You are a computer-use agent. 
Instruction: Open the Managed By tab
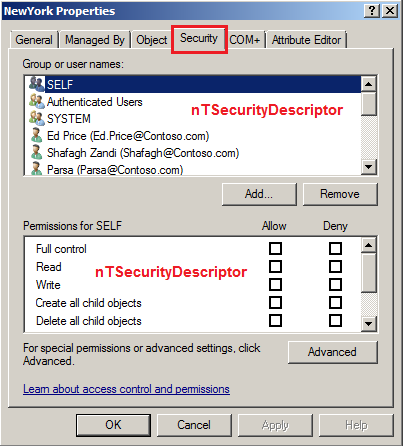95,40
